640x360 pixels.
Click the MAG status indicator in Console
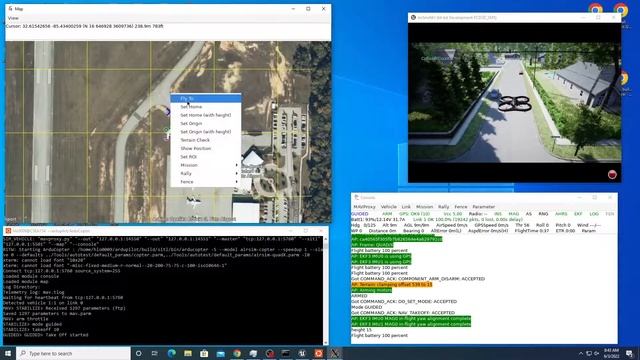[x=513, y=214]
